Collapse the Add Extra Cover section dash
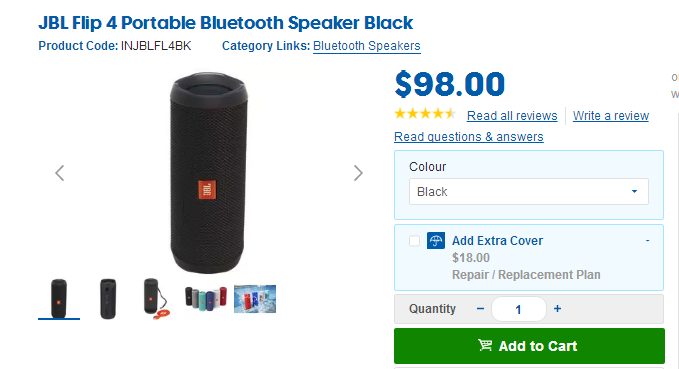 (648, 240)
